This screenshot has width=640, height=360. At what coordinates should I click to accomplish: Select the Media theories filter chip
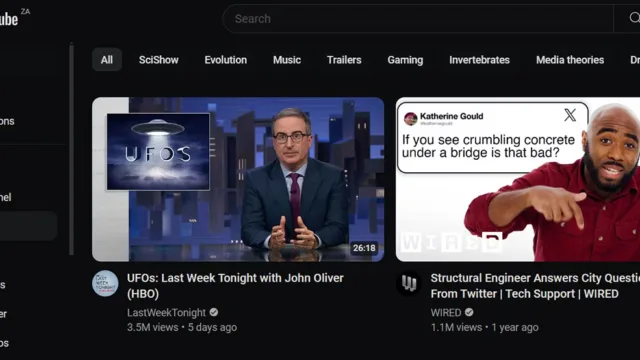[570, 60]
